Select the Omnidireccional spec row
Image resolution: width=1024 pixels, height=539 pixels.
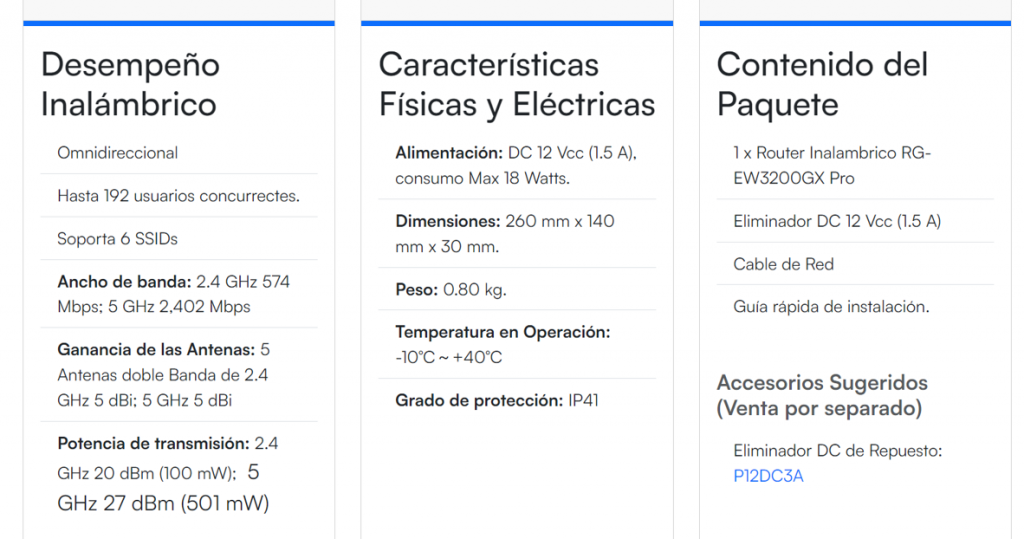(118, 153)
